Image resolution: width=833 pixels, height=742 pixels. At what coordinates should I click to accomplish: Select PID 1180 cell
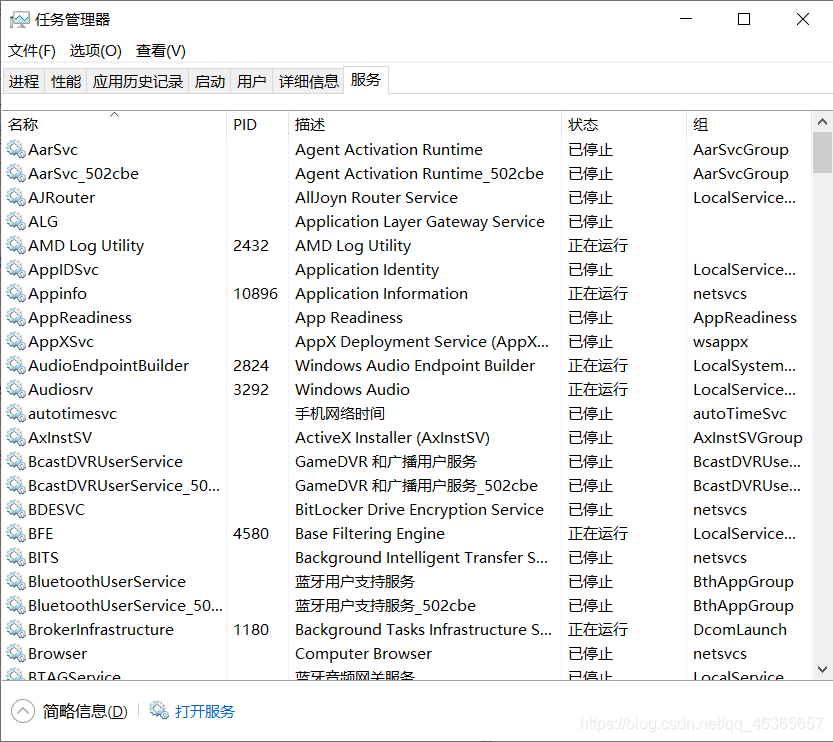(x=251, y=630)
